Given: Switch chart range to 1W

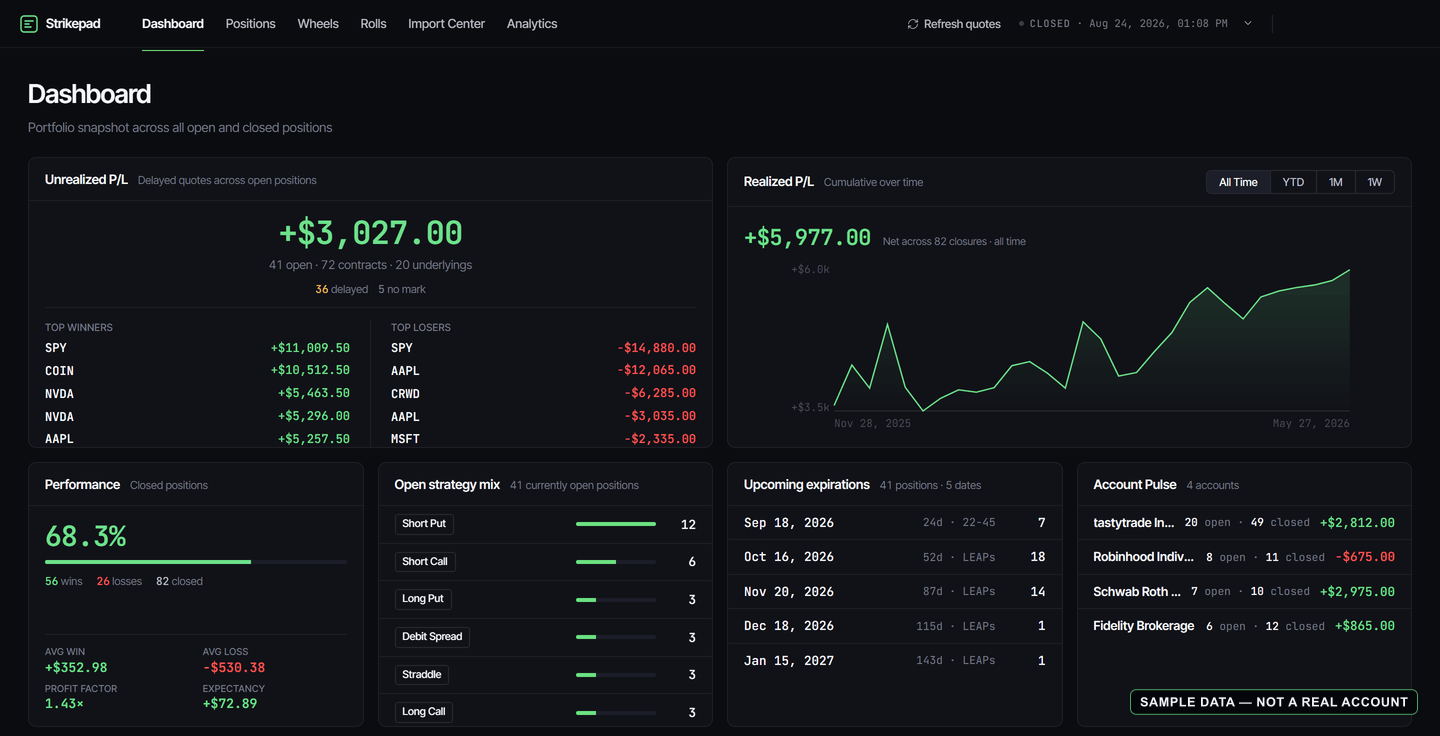Looking at the screenshot, I should (1374, 182).
